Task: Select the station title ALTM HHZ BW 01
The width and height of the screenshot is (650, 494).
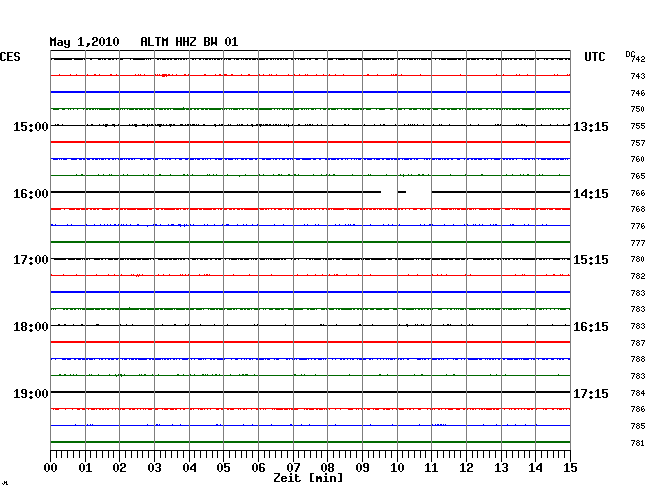Action: coord(189,42)
